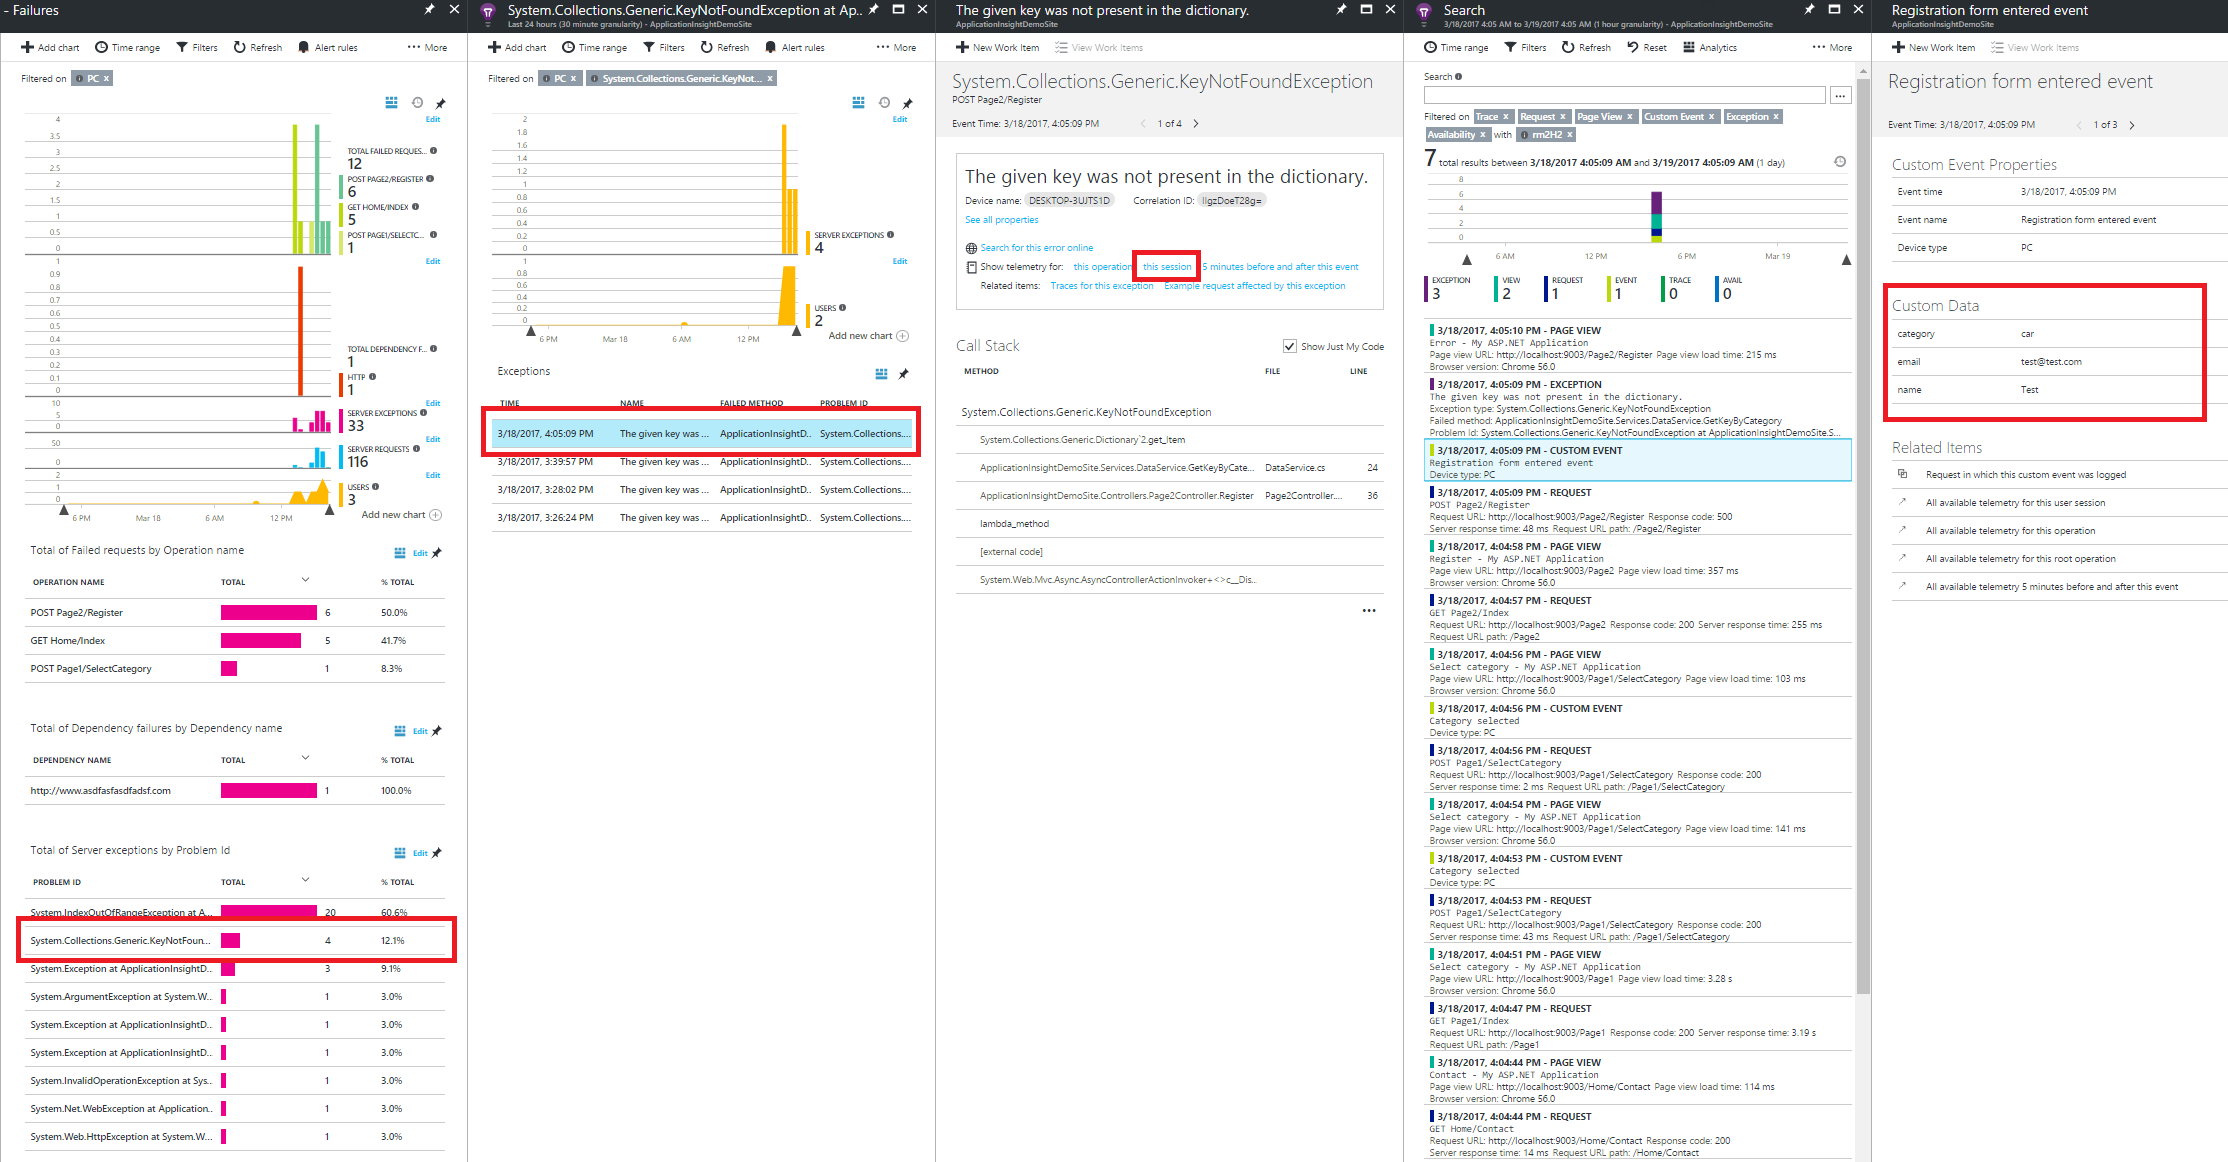Remove the Custom Event filter chip

tap(1711, 117)
